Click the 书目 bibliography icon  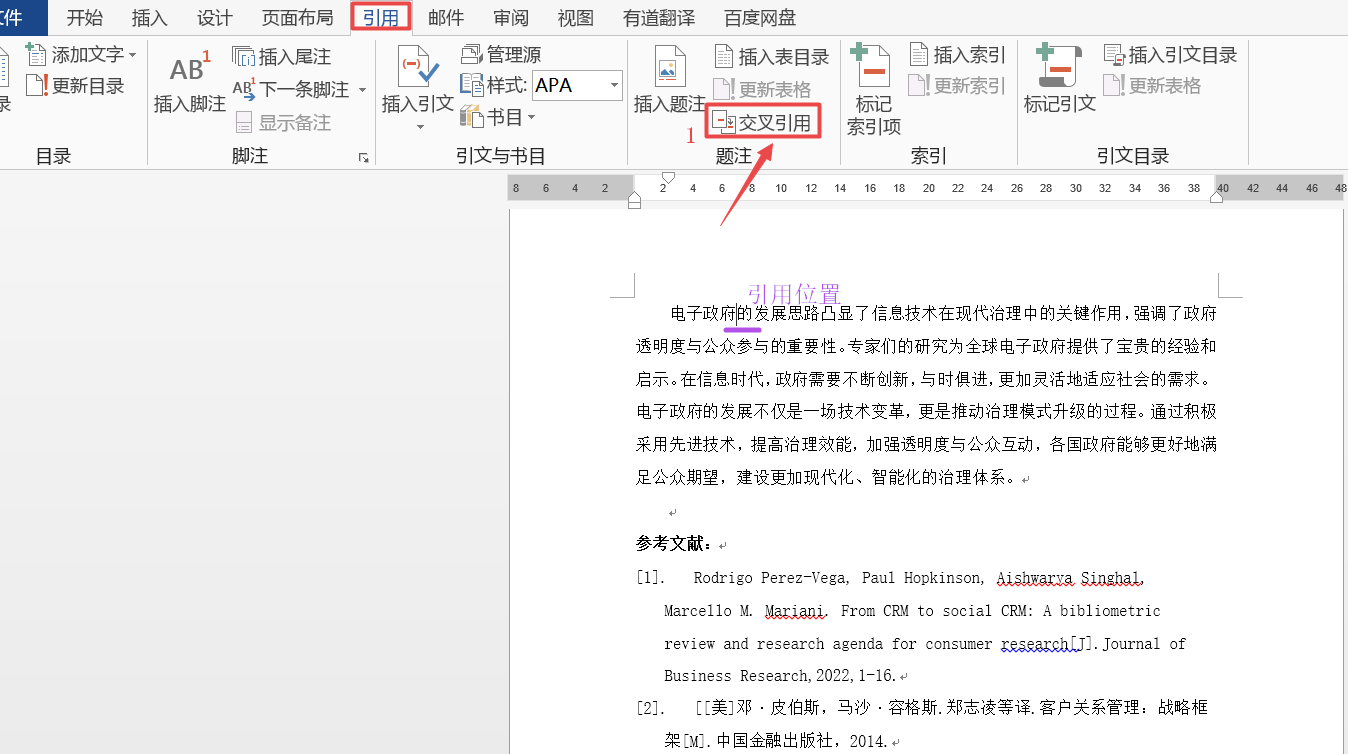click(x=471, y=117)
